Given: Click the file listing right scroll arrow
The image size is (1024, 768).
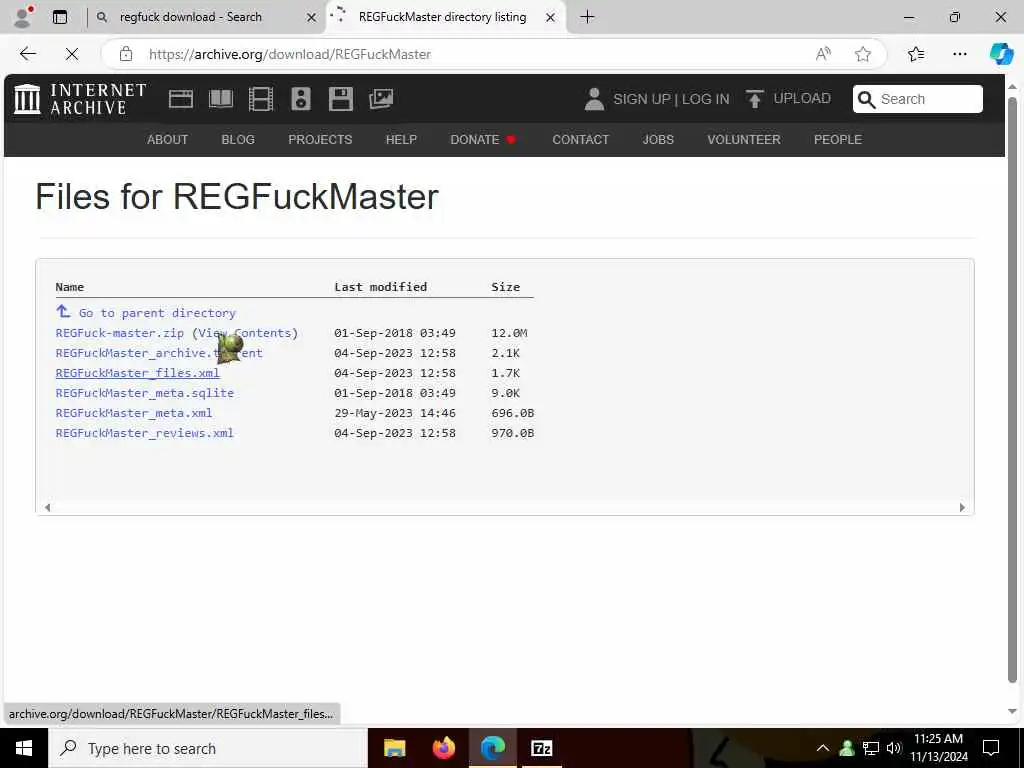Looking at the screenshot, I should pos(962,507).
